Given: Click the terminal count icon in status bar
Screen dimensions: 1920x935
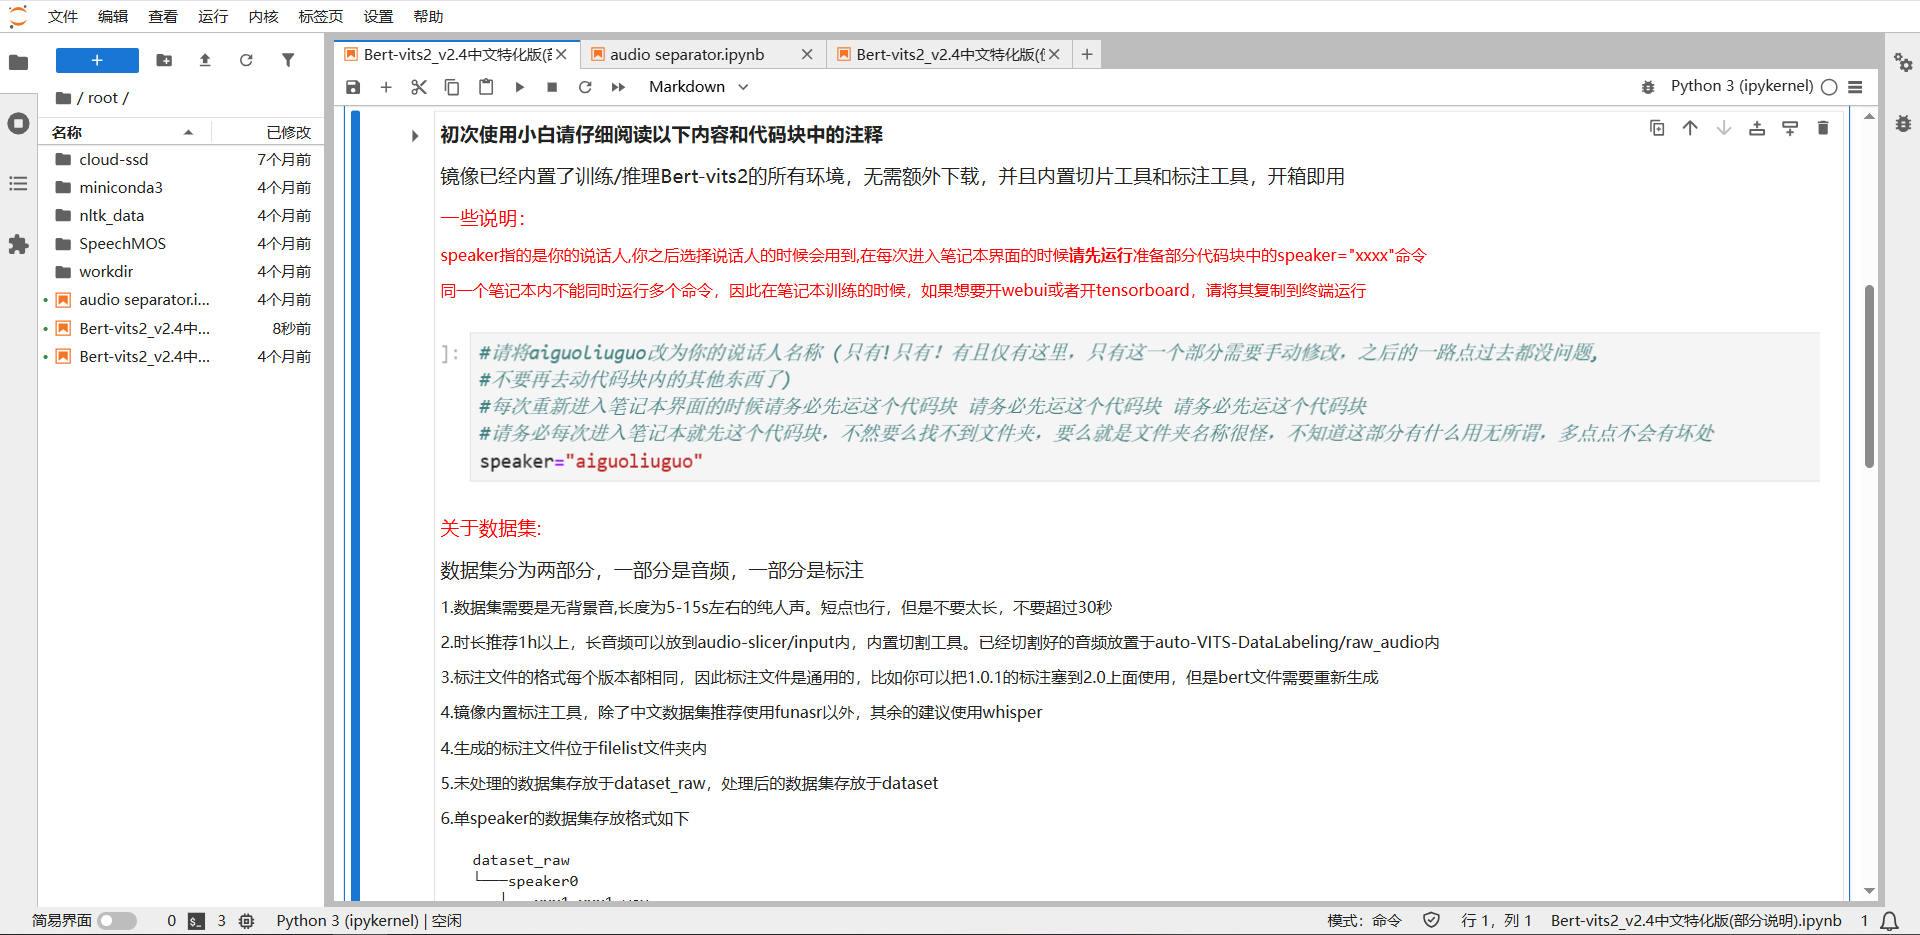Looking at the screenshot, I should coord(197,920).
